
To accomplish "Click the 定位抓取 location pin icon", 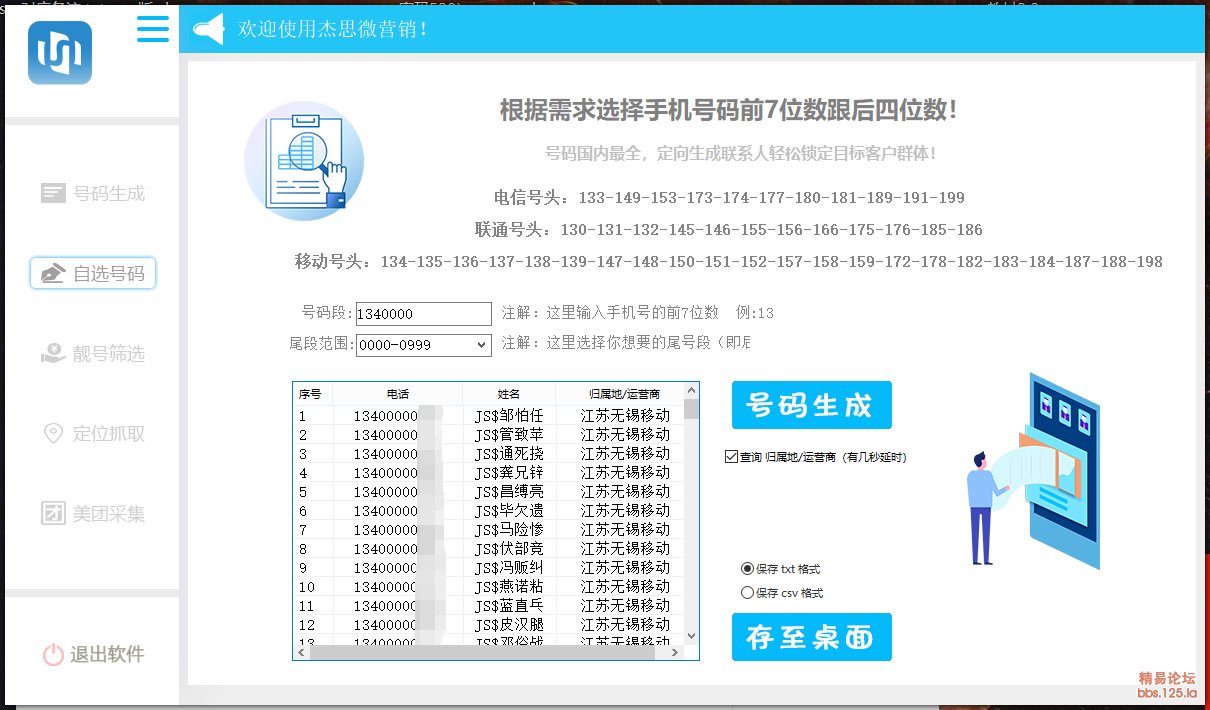I will tap(53, 433).
